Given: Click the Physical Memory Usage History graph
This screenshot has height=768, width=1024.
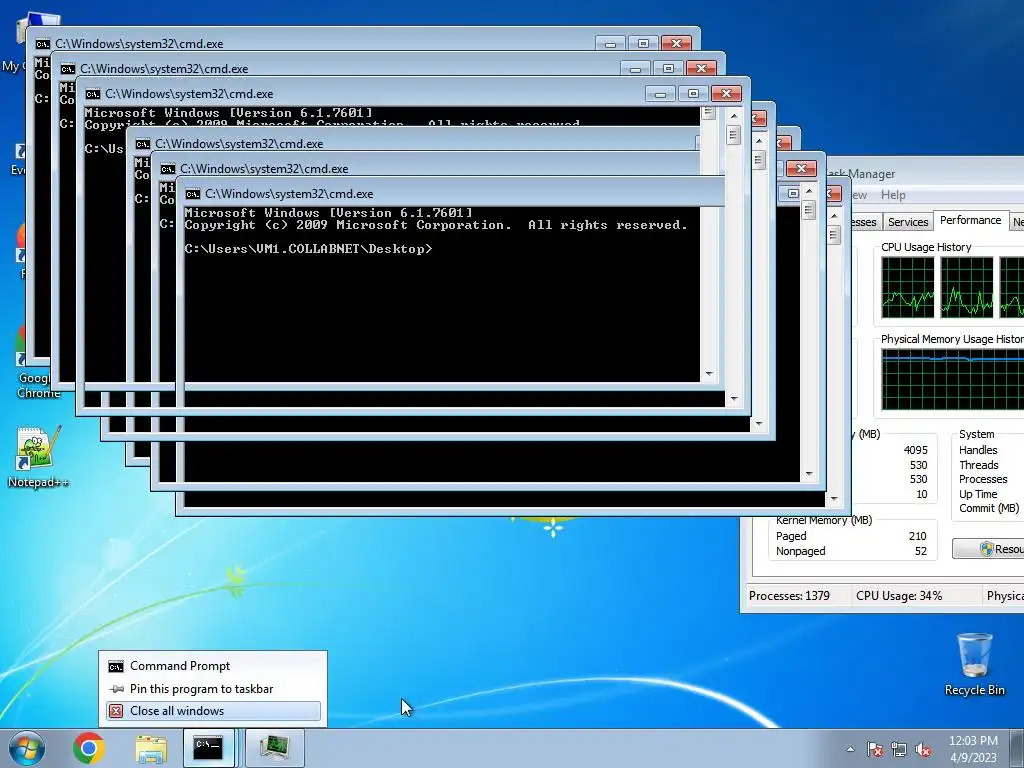Looking at the screenshot, I should (x=953, y=379).
